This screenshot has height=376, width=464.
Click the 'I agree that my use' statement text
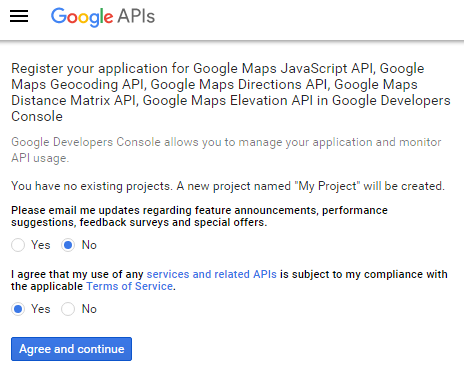[x=229, y=280]
